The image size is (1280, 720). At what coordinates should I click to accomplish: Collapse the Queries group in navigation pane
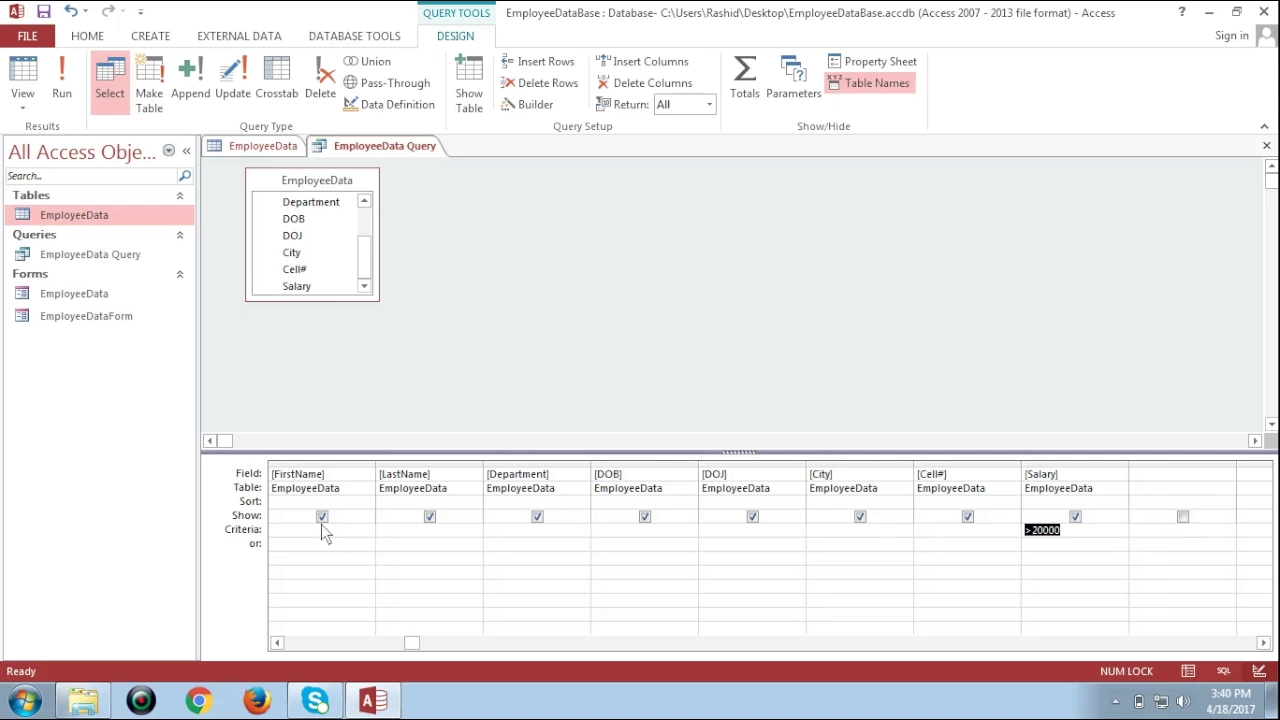point(180,235)
